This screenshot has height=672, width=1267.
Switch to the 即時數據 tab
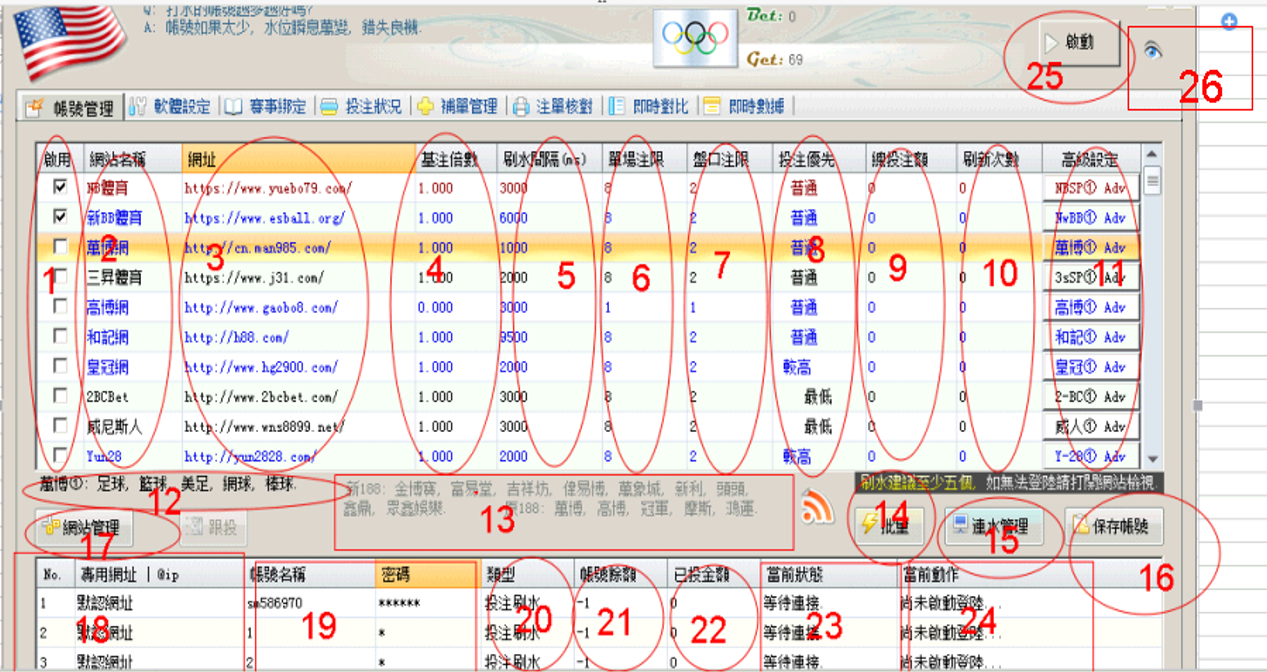(744, 107)
